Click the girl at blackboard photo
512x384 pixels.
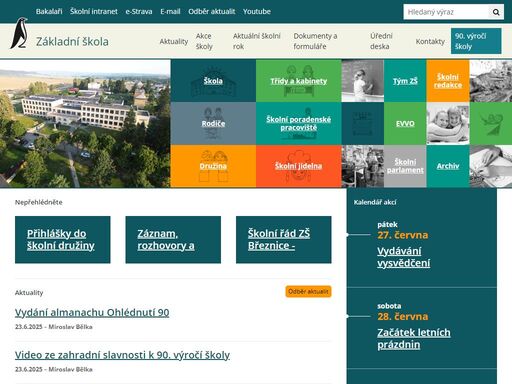tap(363, 81)
